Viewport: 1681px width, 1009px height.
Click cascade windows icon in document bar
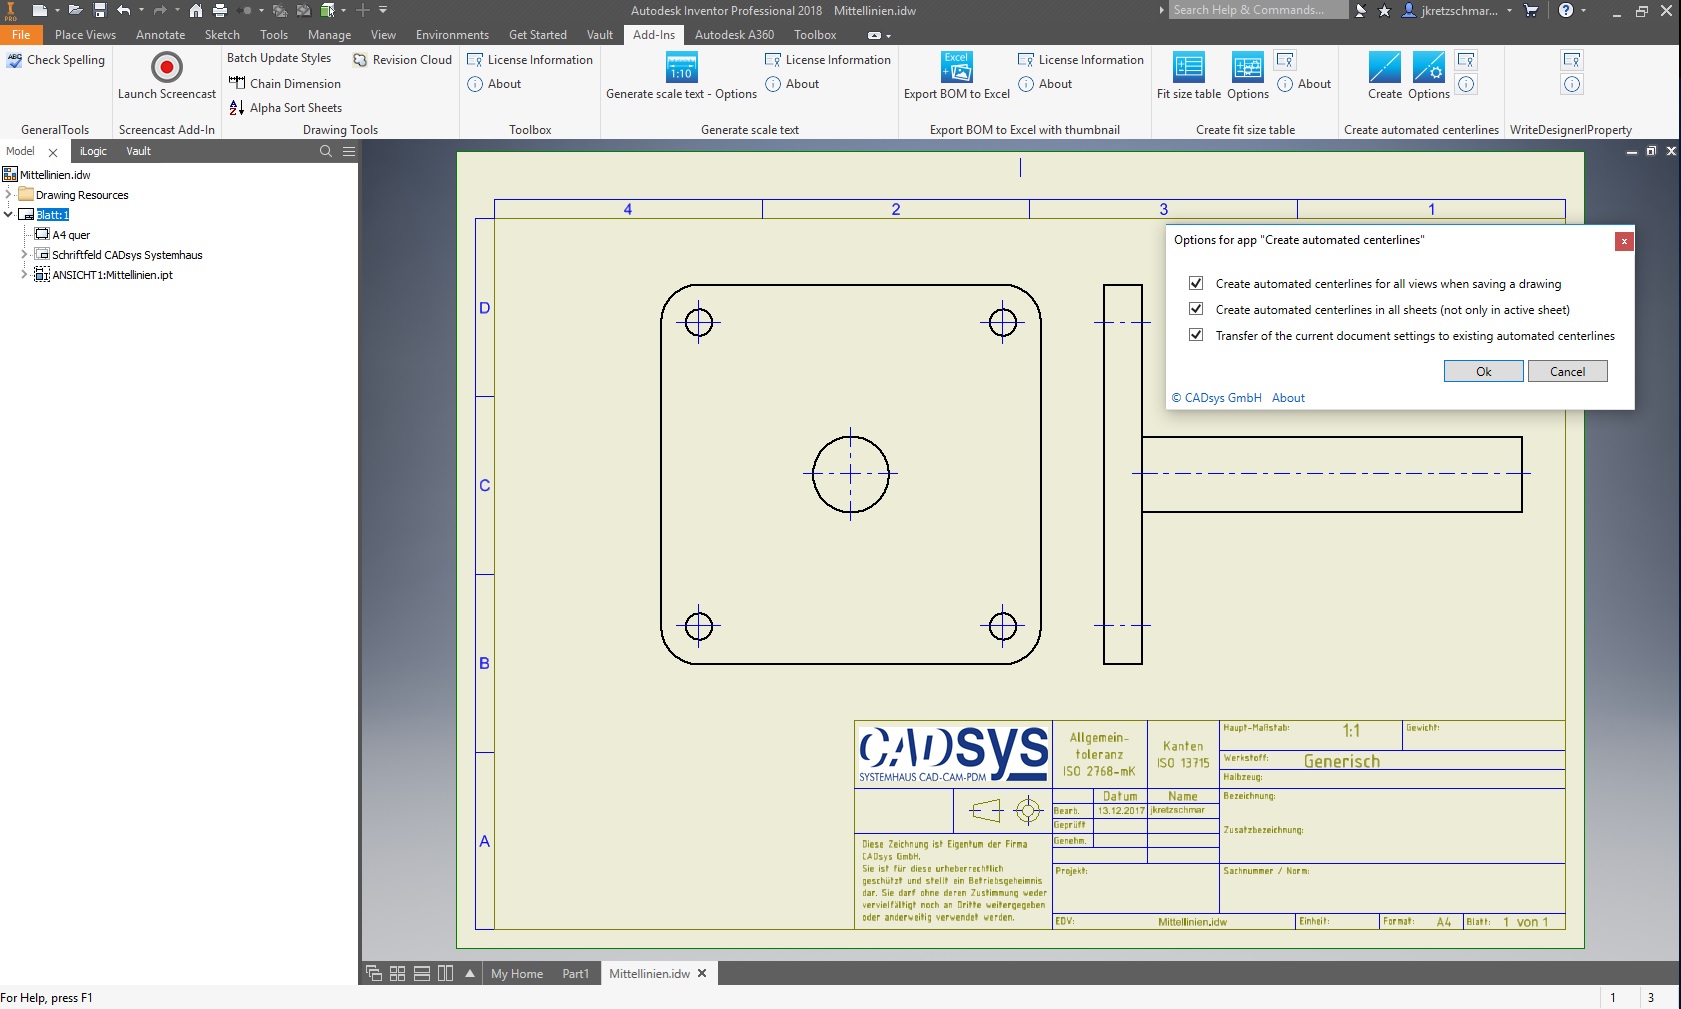374,973
